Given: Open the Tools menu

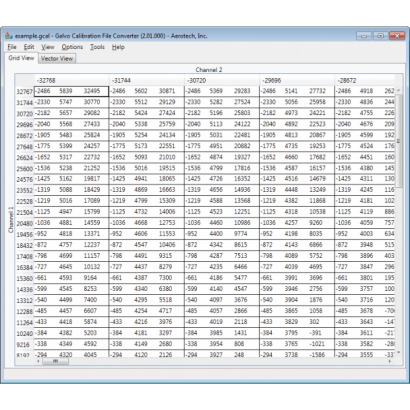Looking at the screenshot, I should 97,47.
